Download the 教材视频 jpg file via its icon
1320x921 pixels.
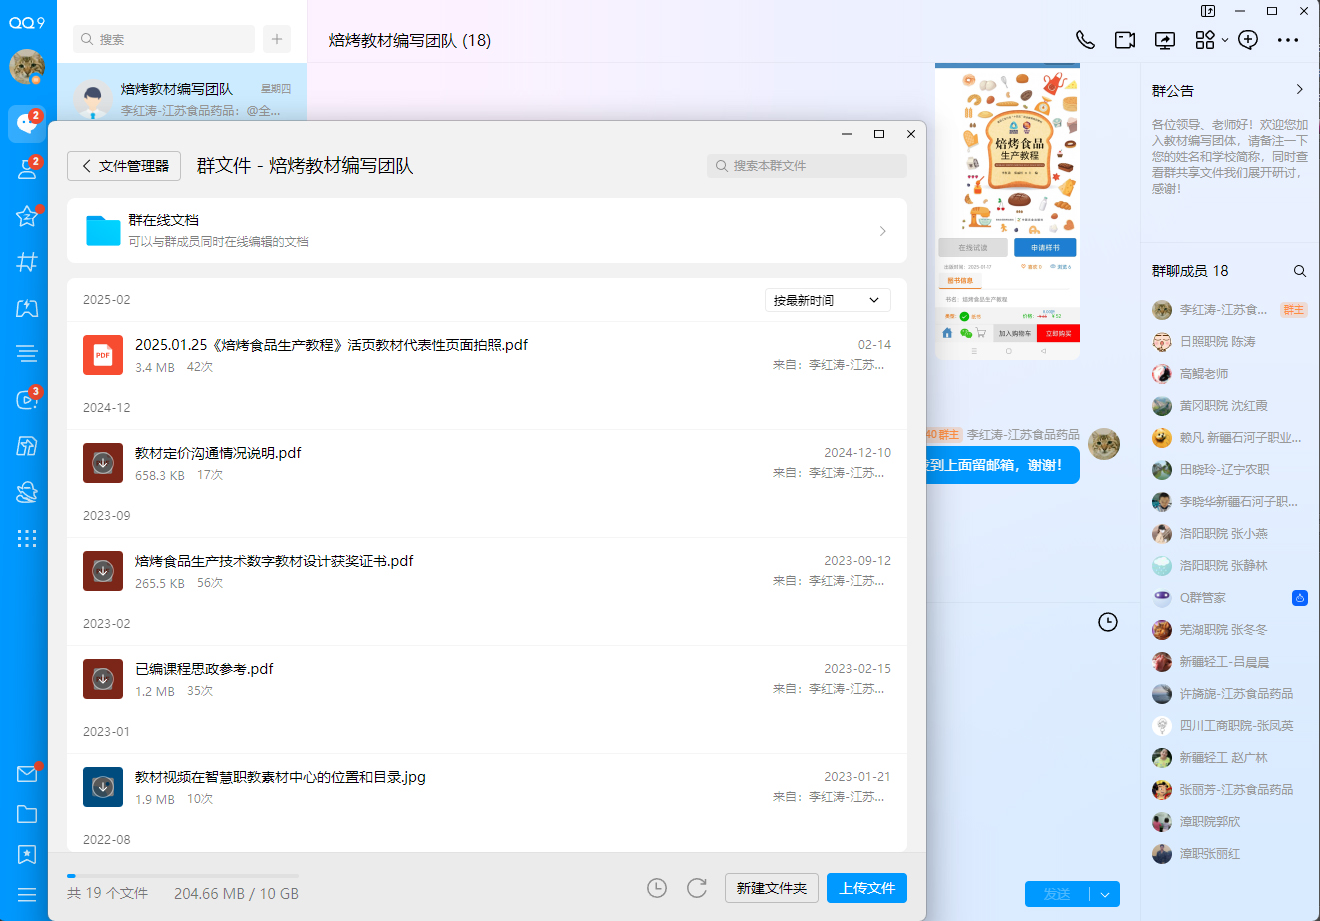103,787
